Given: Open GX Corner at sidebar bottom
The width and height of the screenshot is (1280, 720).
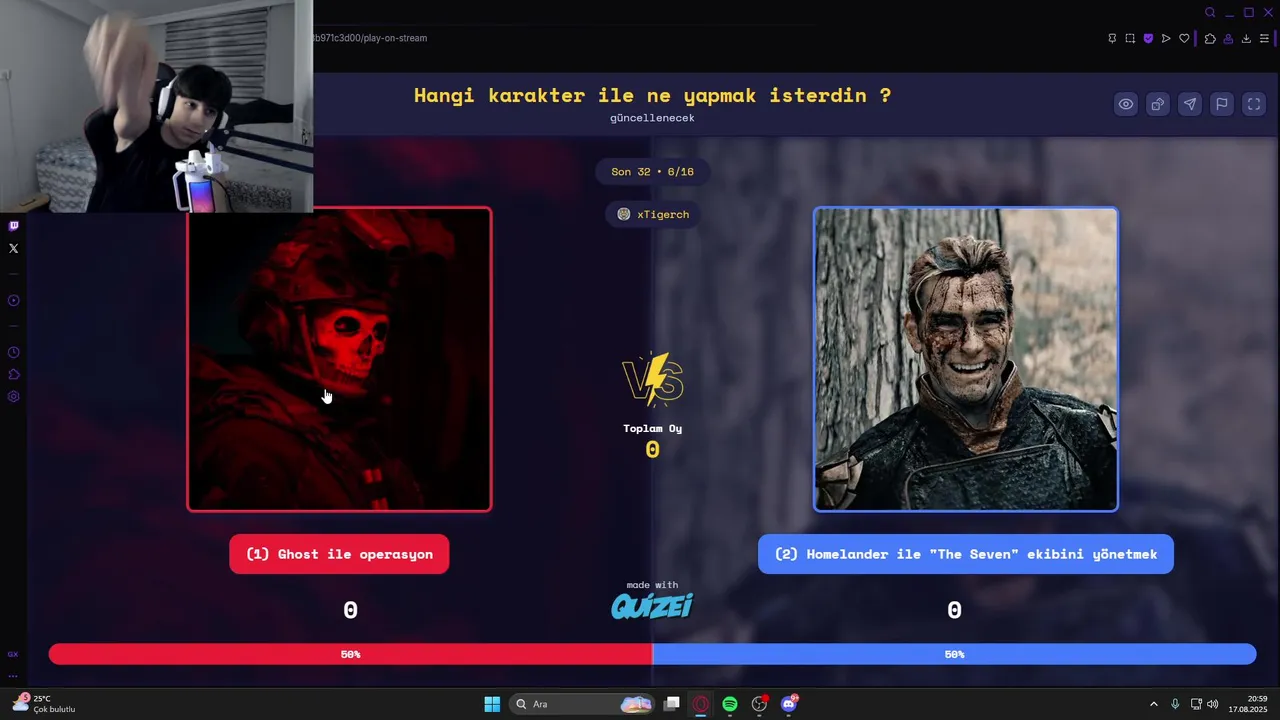Looking at the screenshot, I should pos(13,654).
